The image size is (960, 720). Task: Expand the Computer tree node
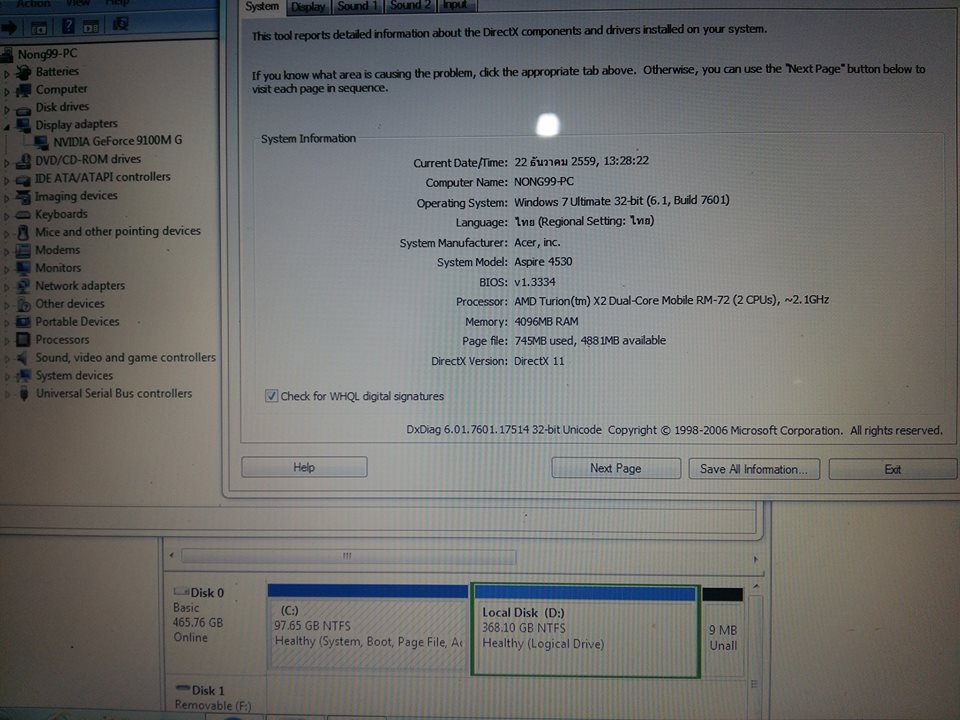point(7,92)
